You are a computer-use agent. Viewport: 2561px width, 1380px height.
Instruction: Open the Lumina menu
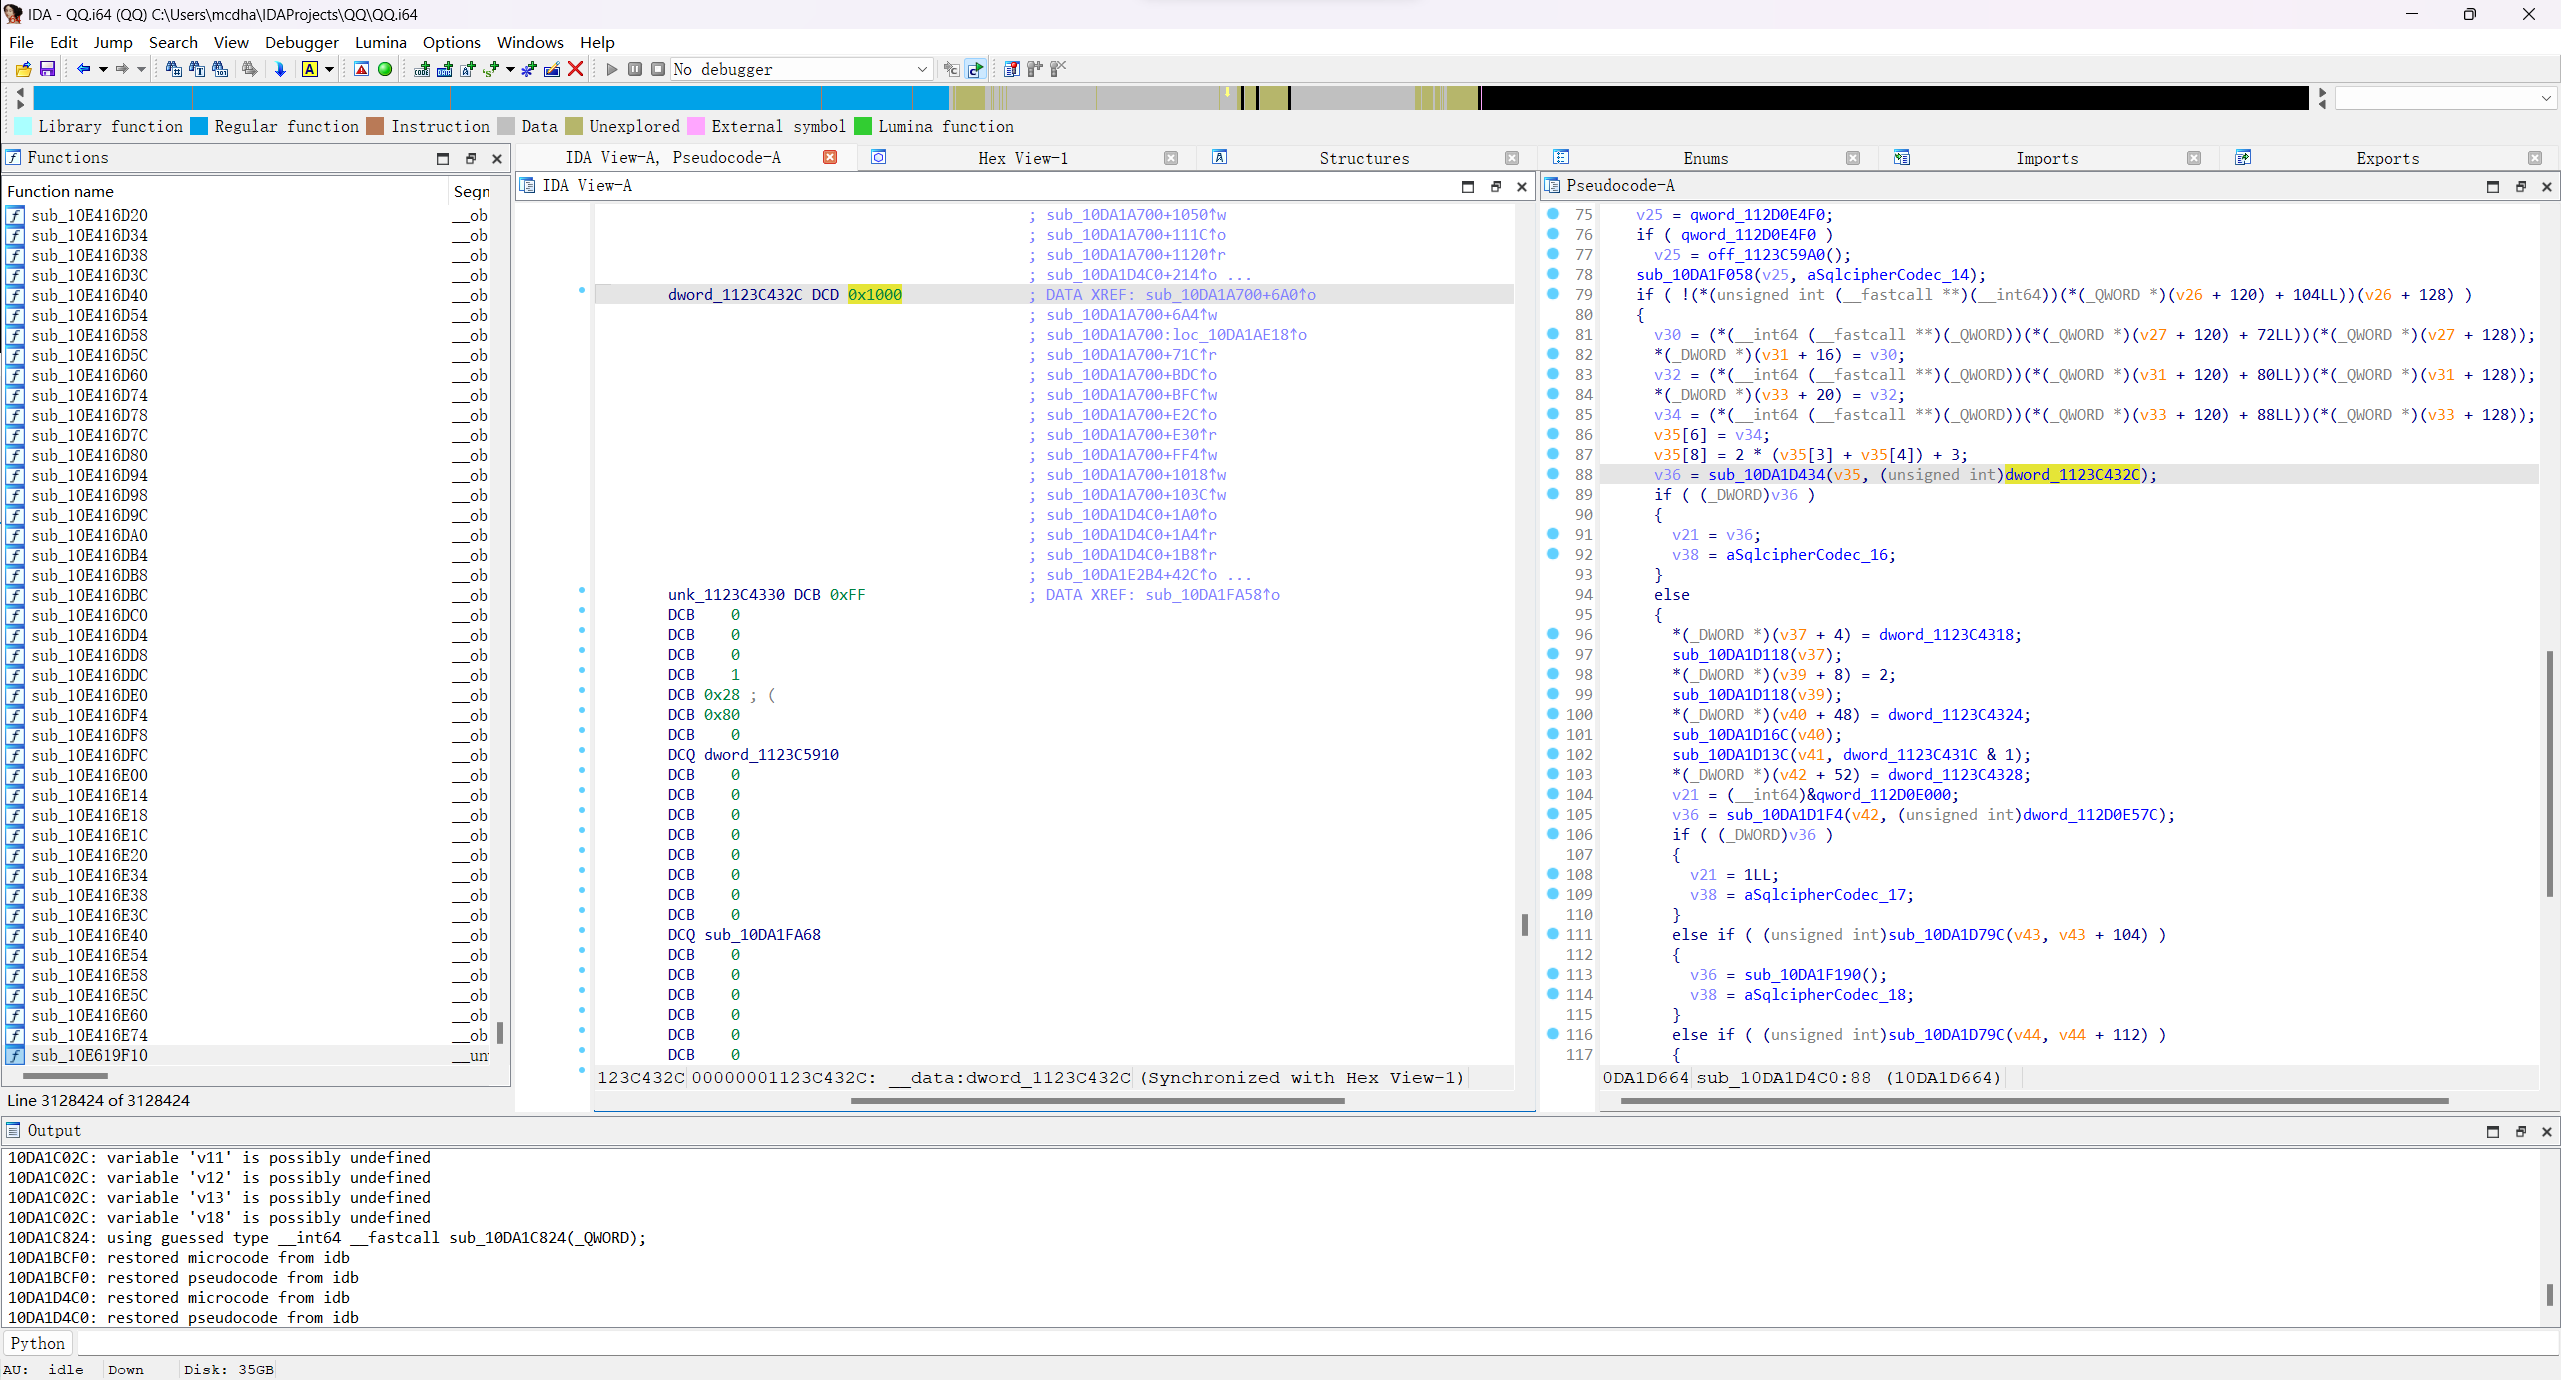tap(380, 42)
